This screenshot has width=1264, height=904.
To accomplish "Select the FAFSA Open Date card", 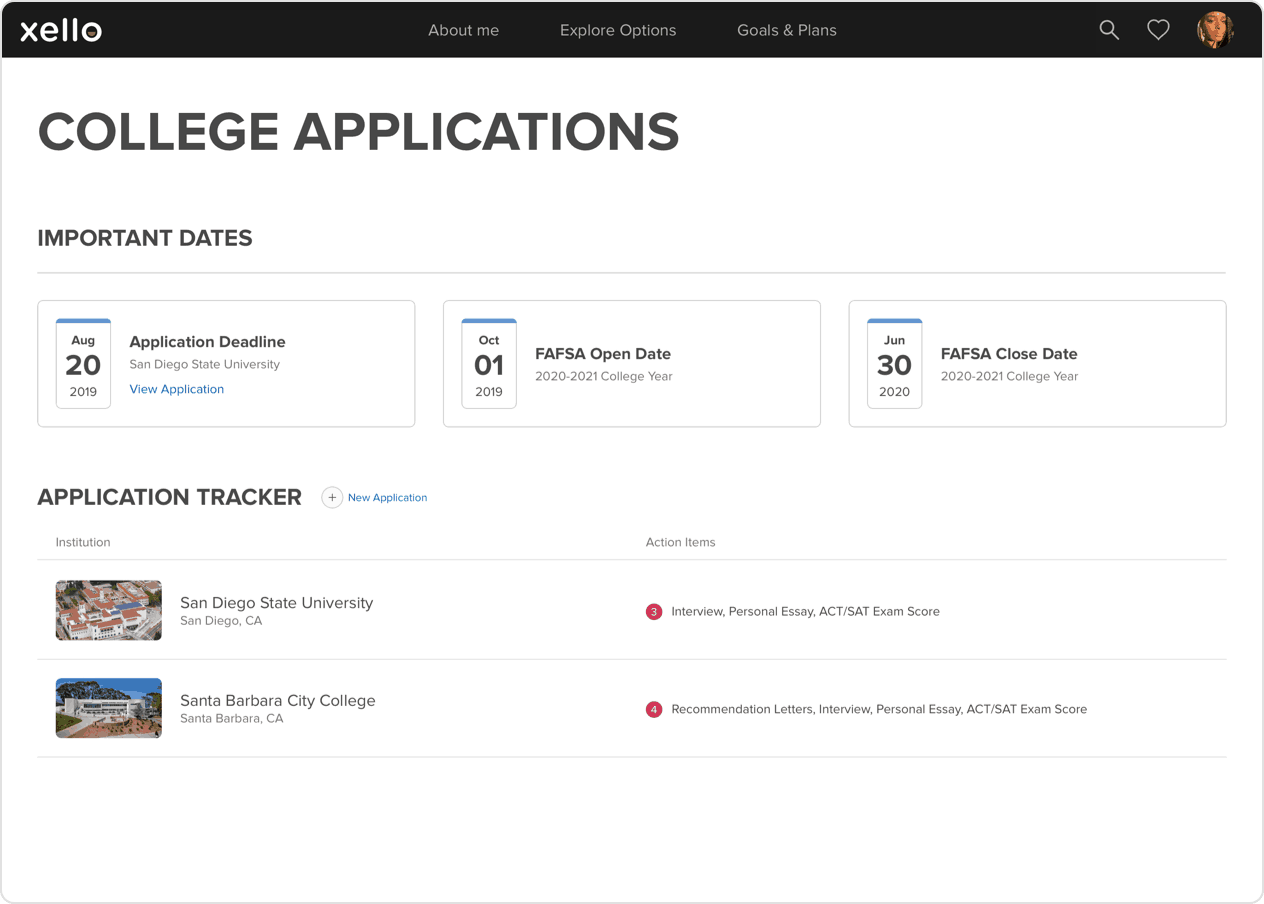I will (632, 364).
